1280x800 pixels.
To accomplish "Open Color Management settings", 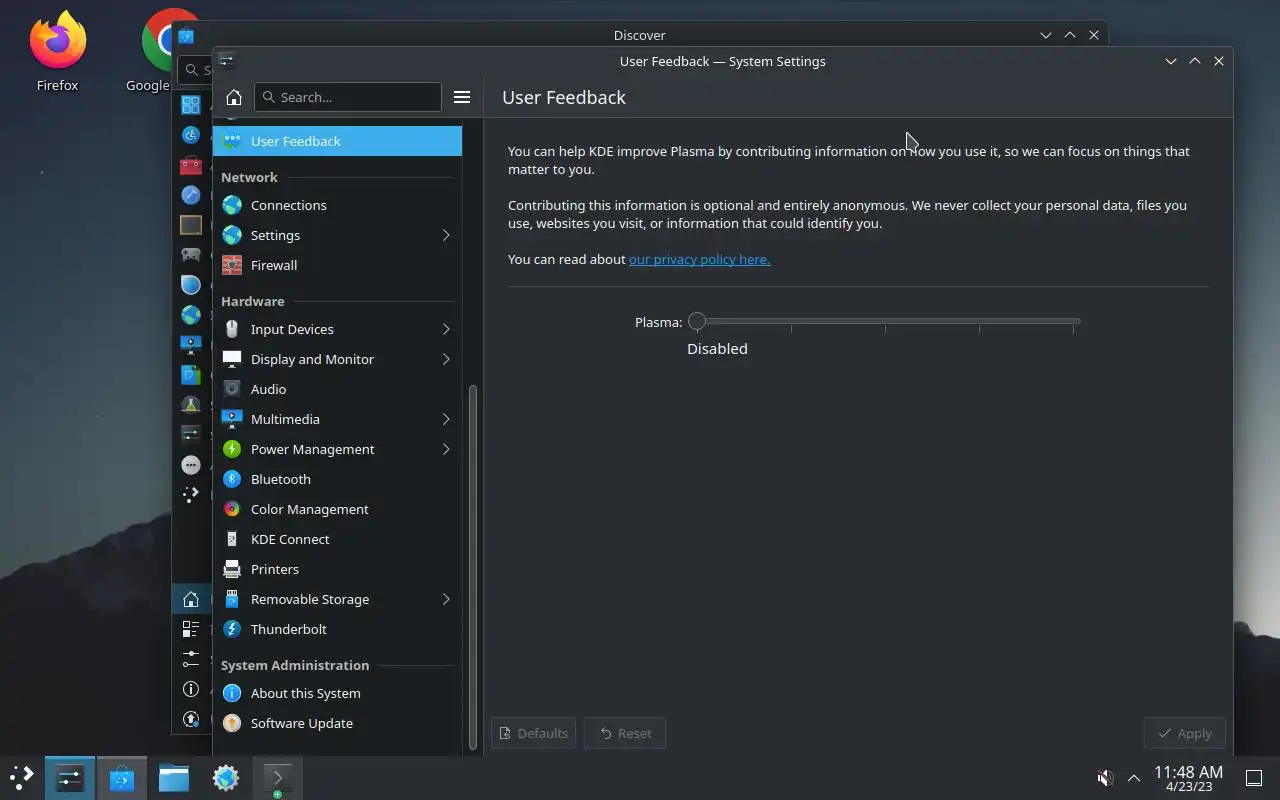I will (337, 509).
